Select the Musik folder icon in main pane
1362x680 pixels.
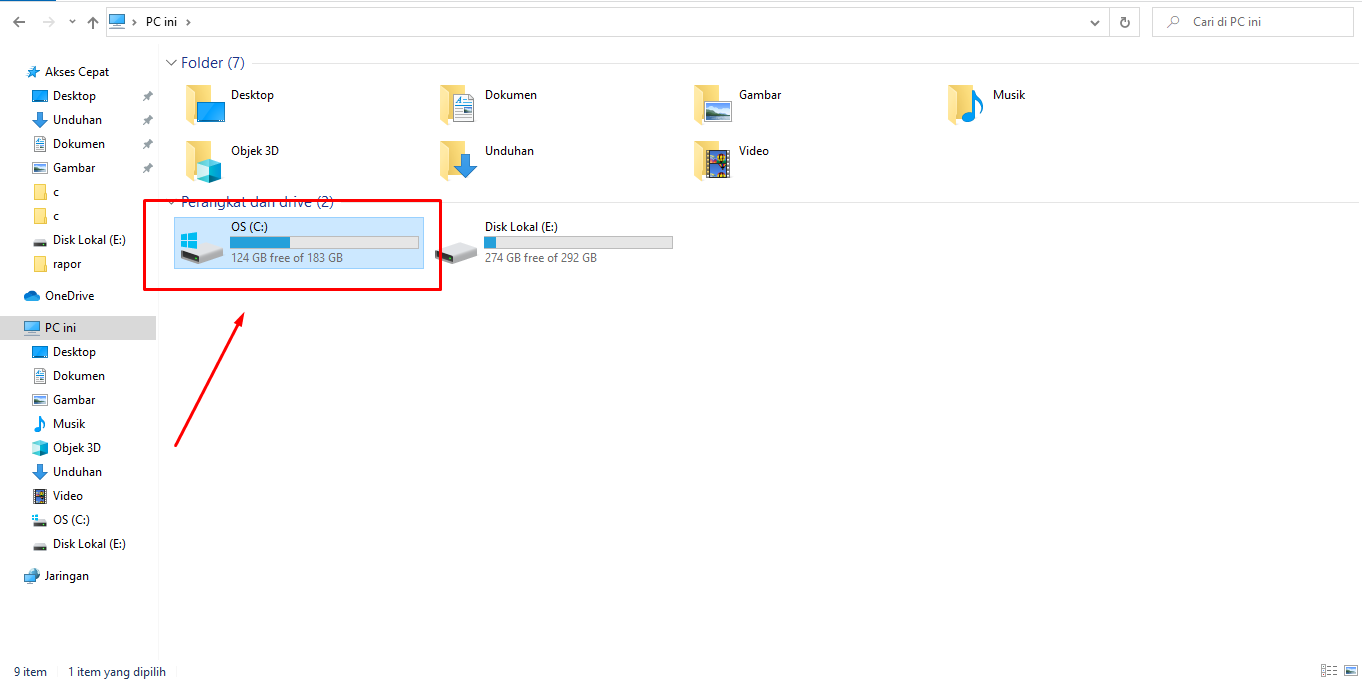(966, 104)
